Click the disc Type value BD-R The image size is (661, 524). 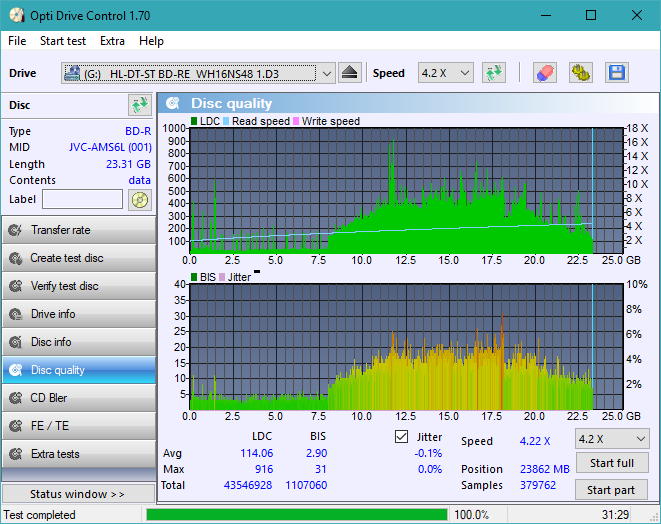click(138, 131)
